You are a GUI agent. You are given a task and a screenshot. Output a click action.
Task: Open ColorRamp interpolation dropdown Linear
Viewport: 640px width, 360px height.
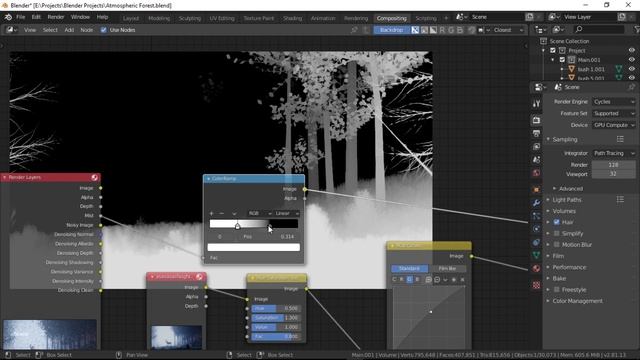pos(287,213)
